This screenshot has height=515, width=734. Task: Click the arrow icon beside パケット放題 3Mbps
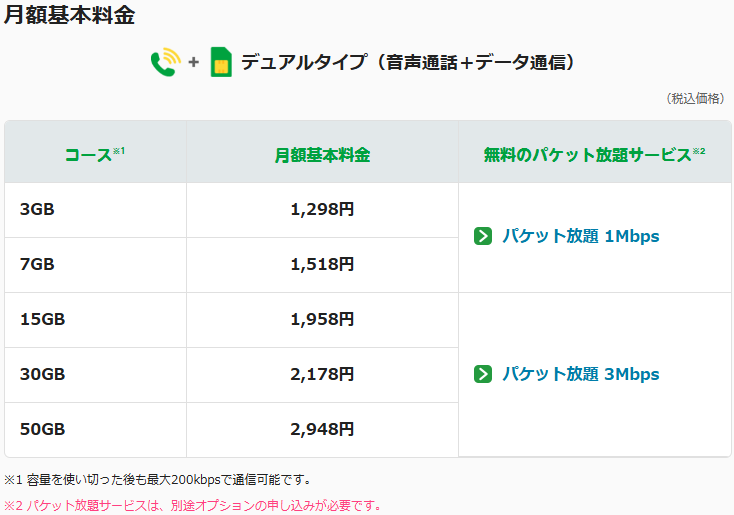(483, 374)
